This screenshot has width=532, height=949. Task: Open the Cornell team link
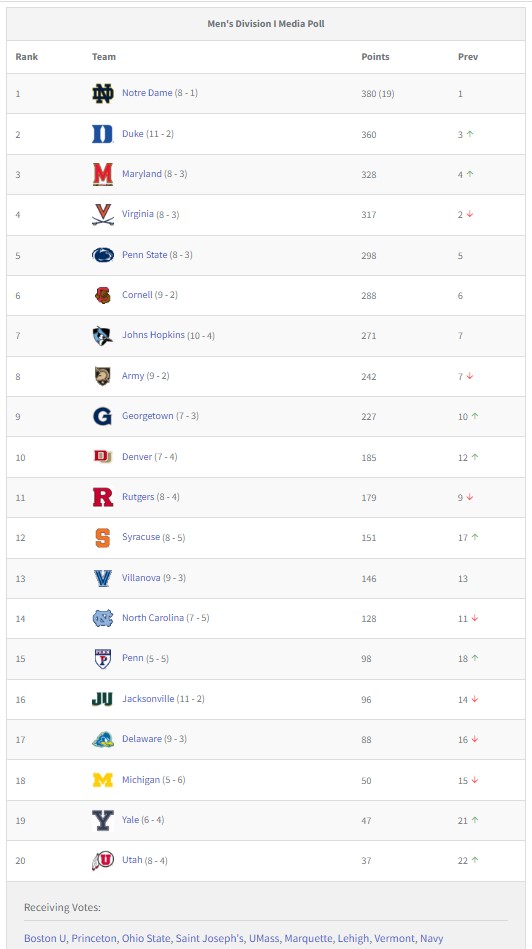click(137, 295)
